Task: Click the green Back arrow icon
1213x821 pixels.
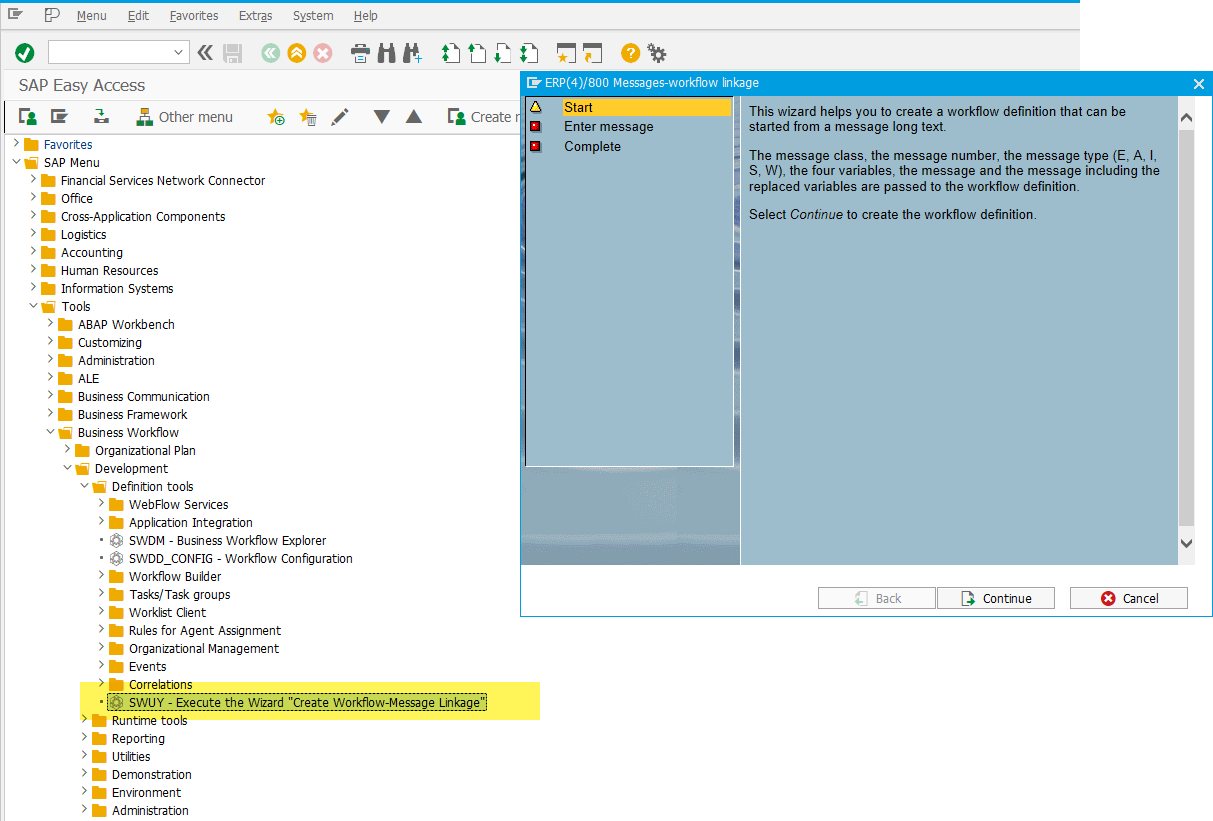Action: tap(270, 53)
